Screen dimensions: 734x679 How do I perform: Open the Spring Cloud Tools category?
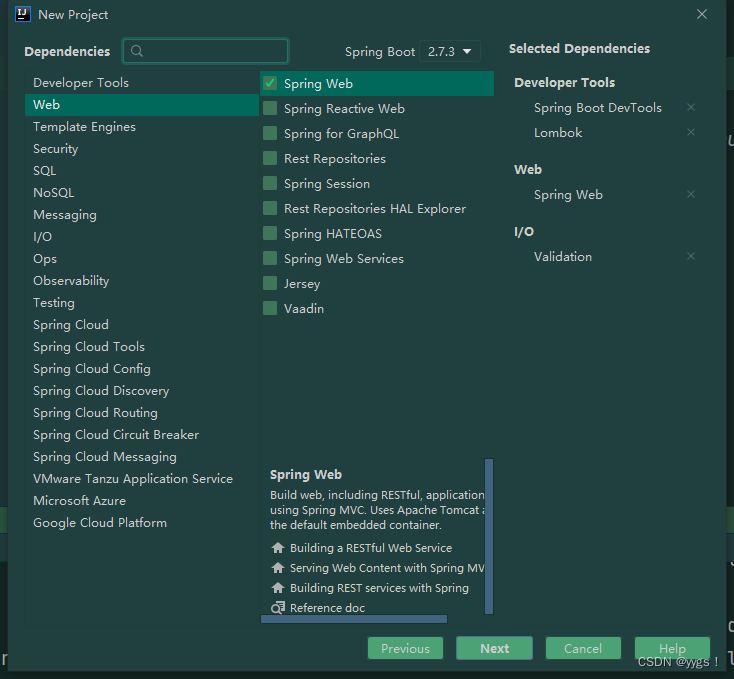click(142, 347)
